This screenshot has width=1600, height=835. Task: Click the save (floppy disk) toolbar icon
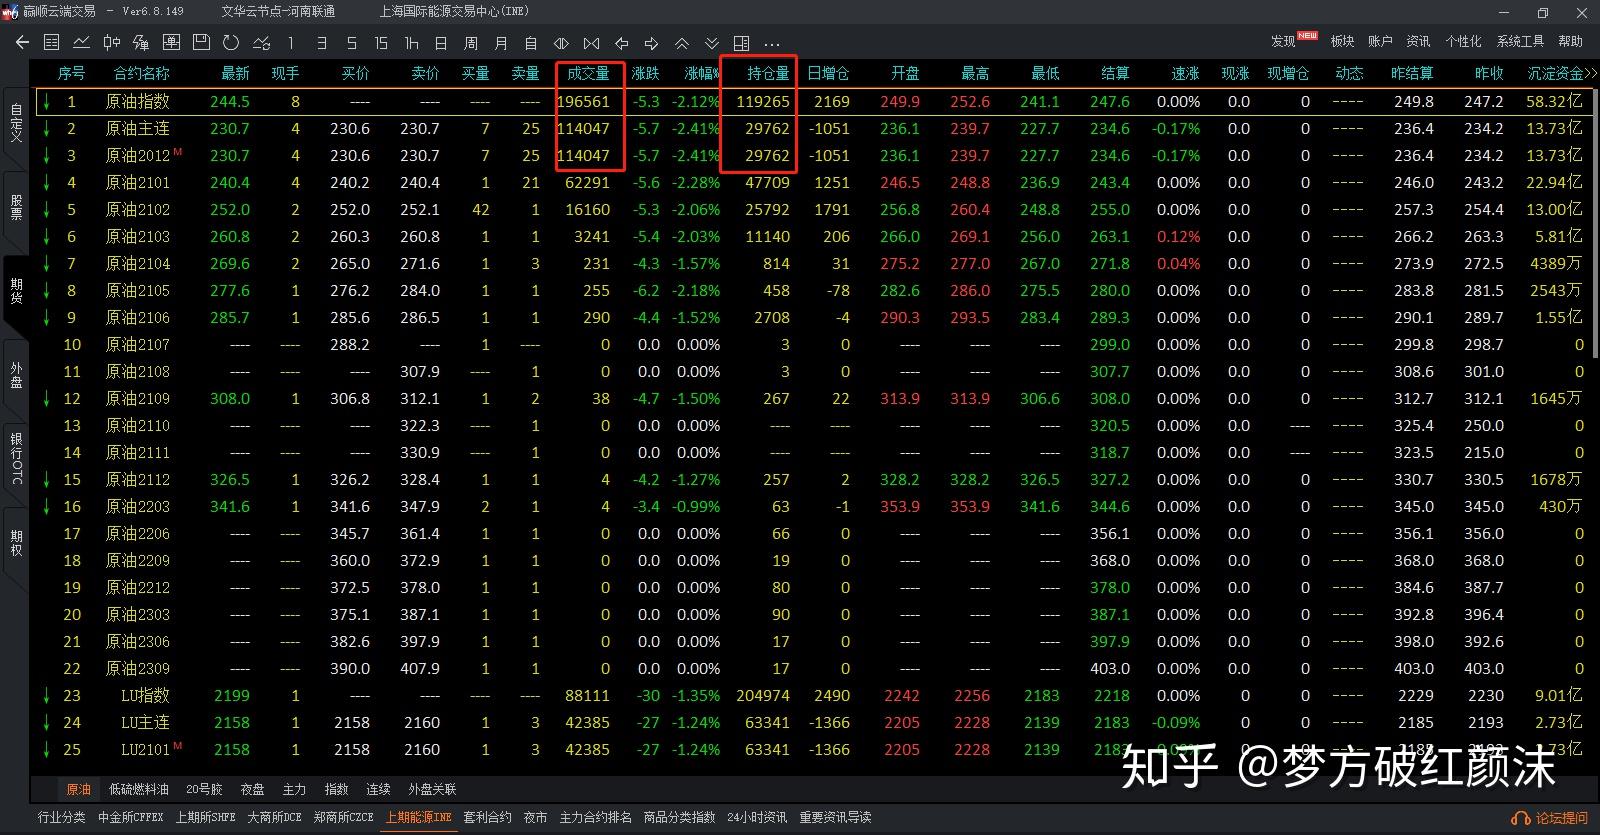pos(201,43)
